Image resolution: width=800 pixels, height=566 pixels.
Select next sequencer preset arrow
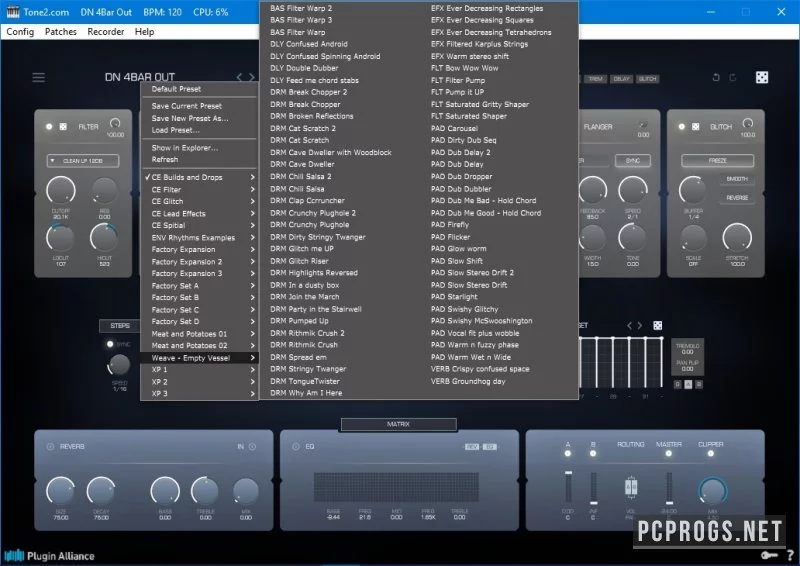[x=639, y=326]
